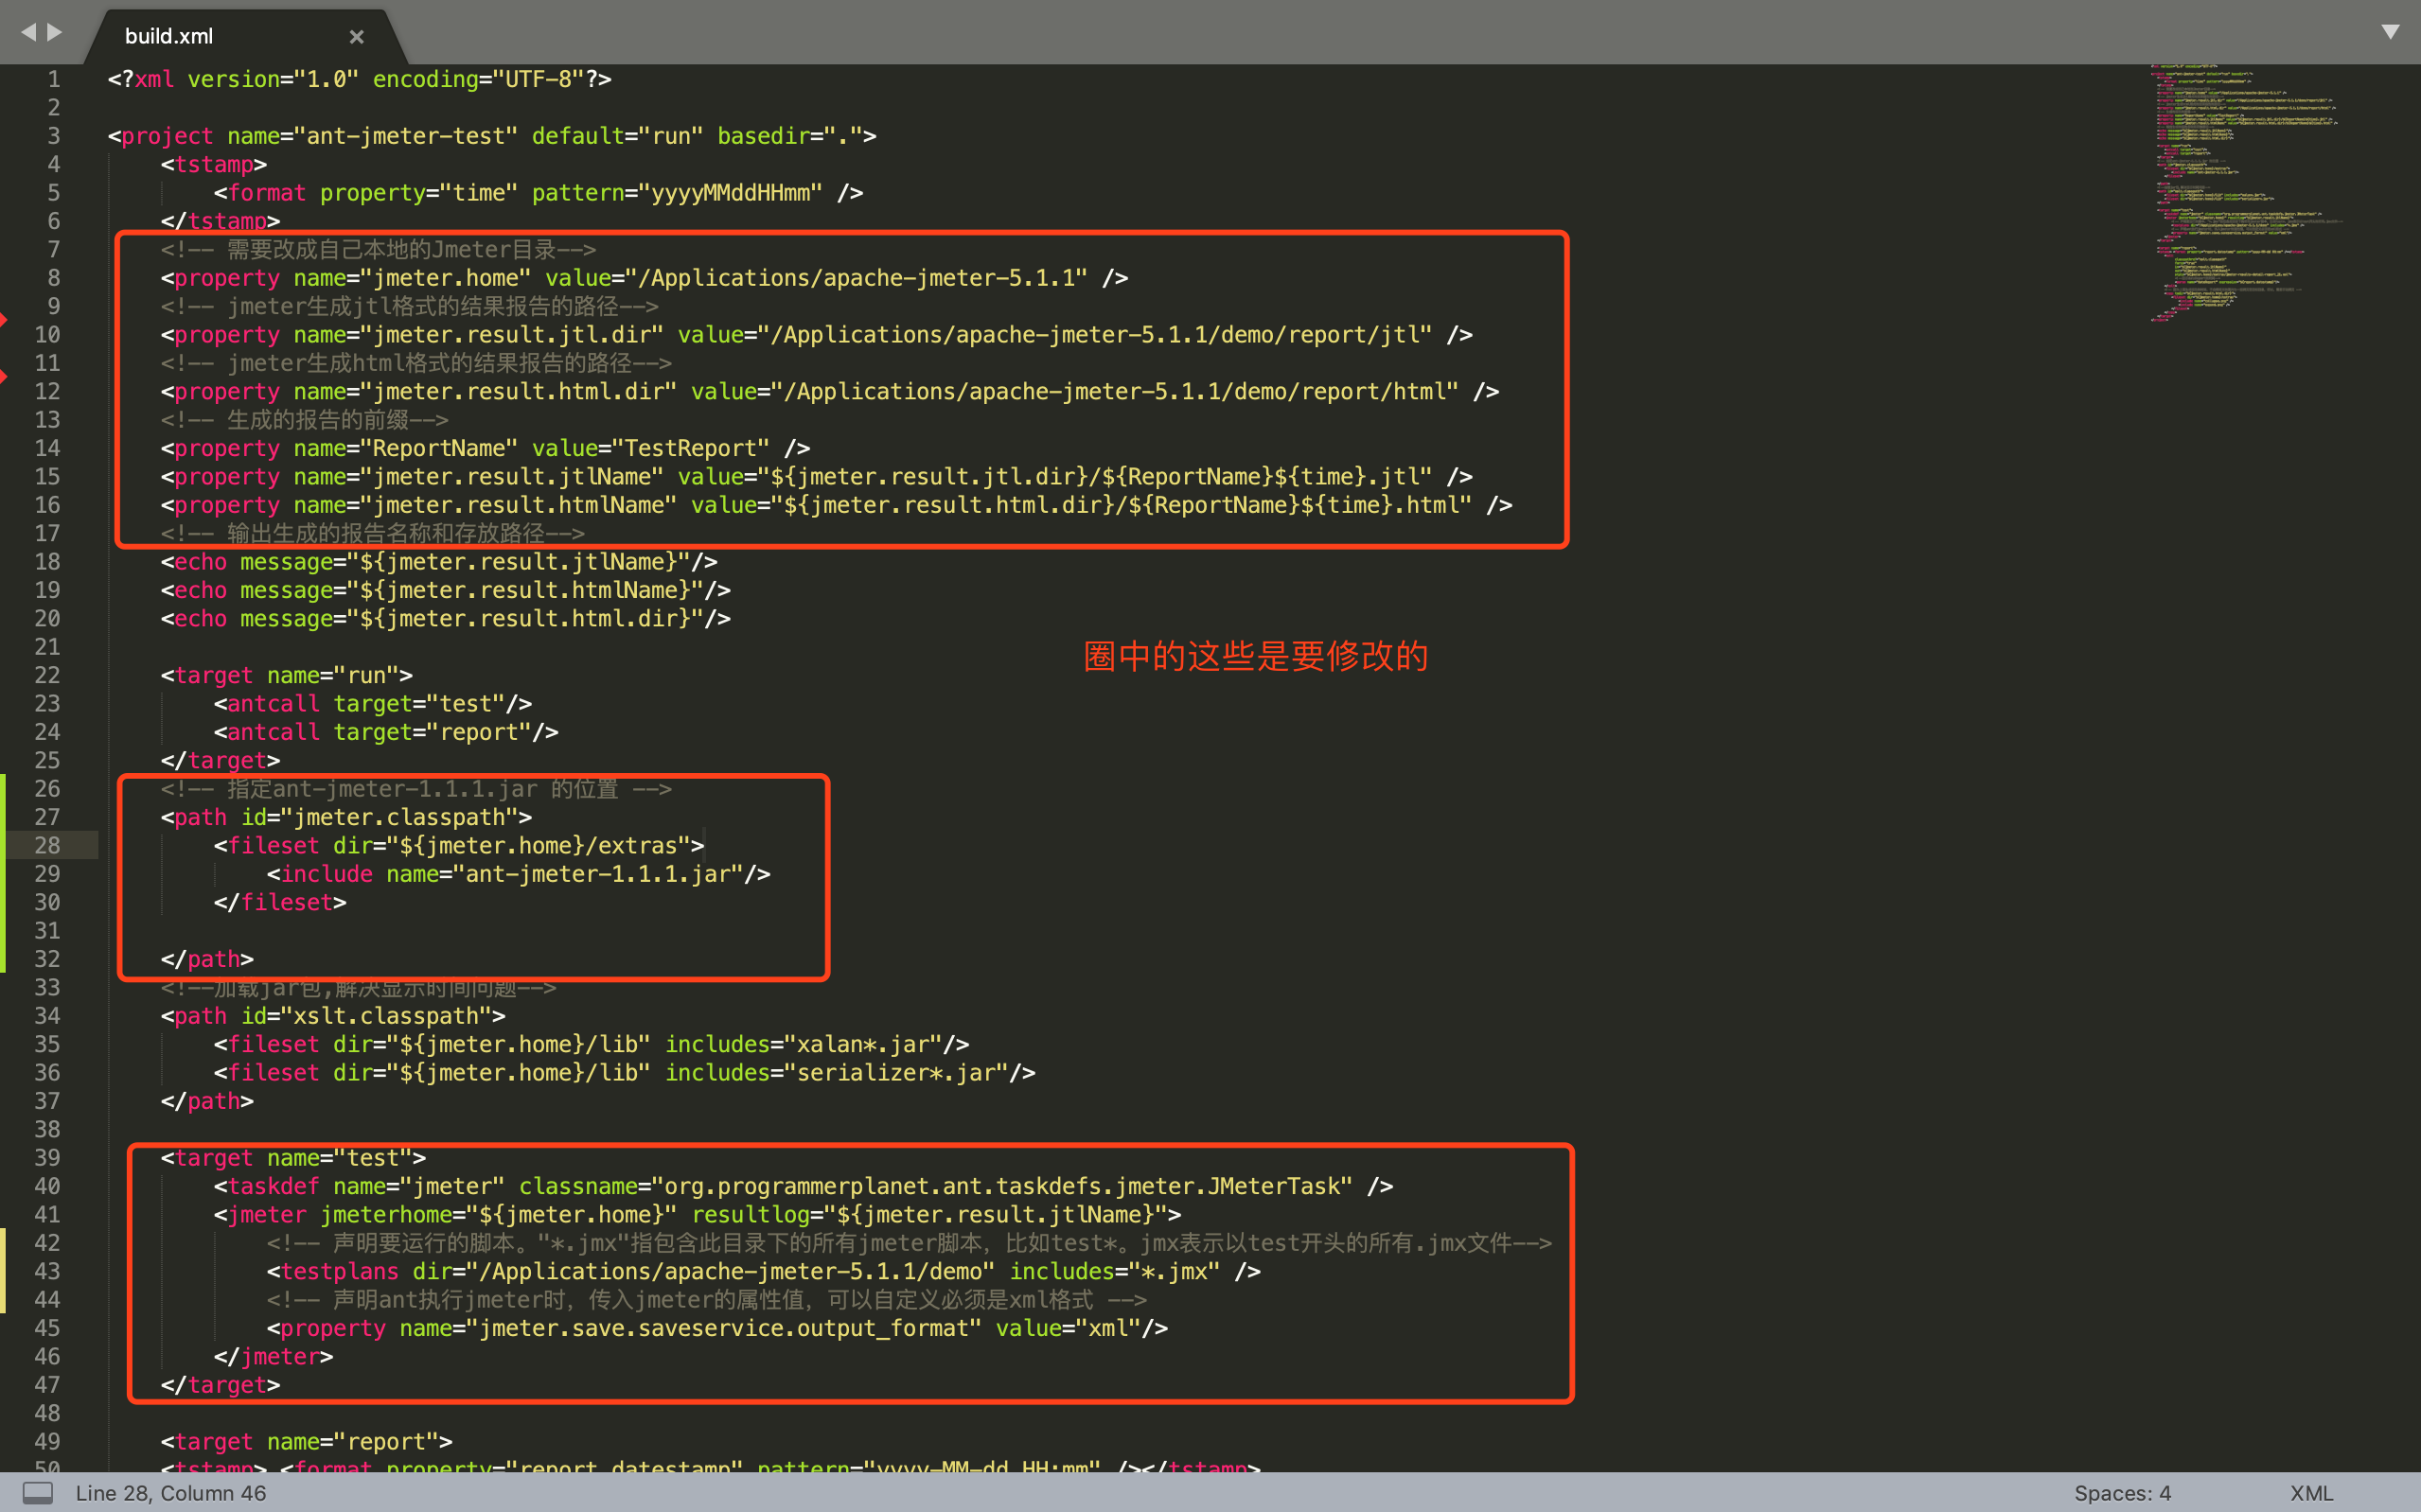The width and height of the screenshot is (2421, 1512).
Task: Open the XML syntax selector
Action: coord(2311,1493)
